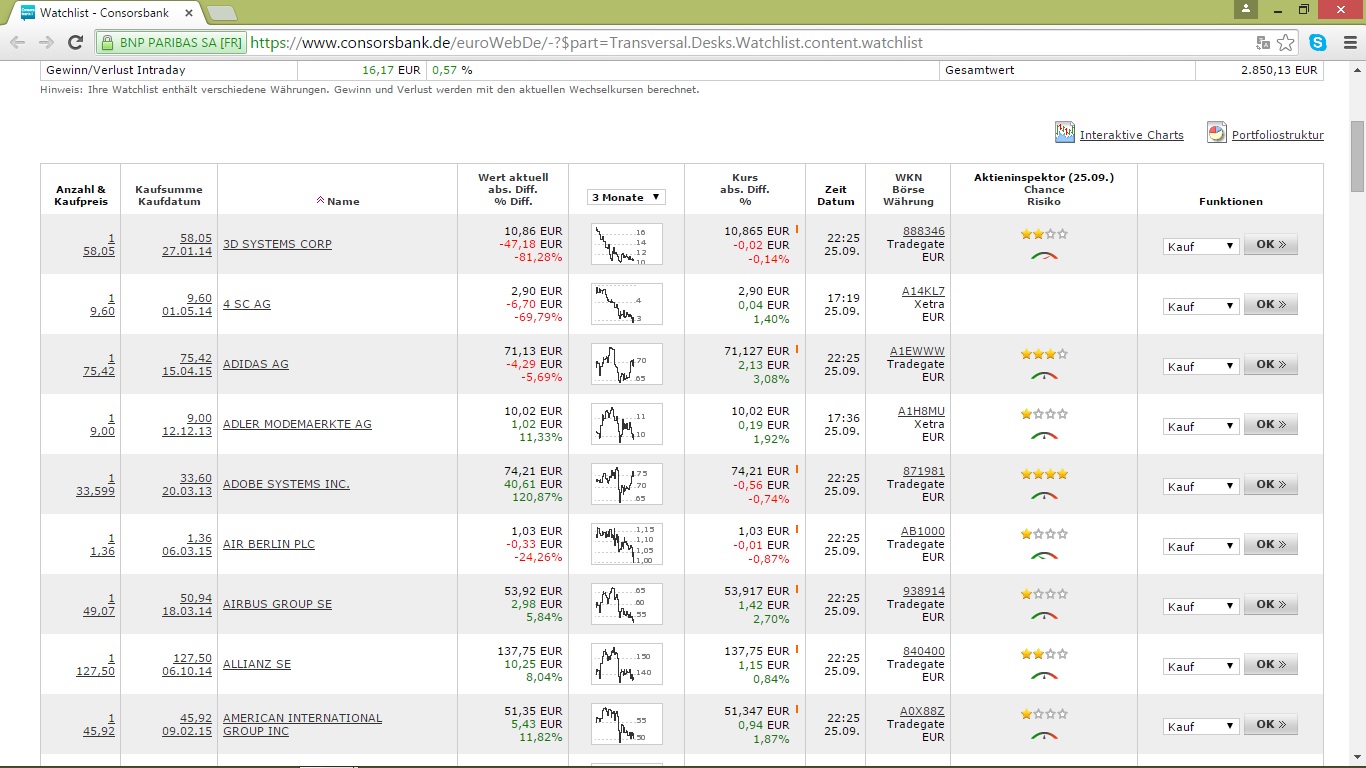Reload the Consorsbank page

(75, 43)
